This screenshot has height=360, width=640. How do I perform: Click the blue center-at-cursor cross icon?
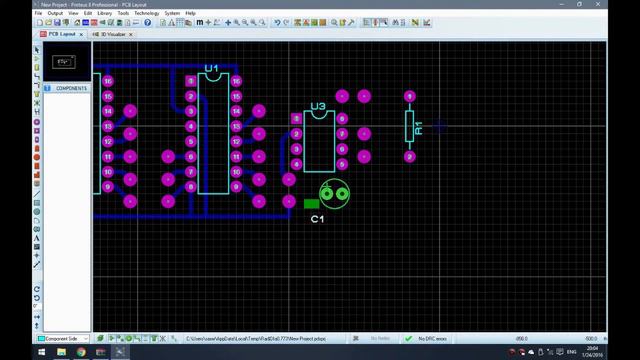[x=228, y=22]
